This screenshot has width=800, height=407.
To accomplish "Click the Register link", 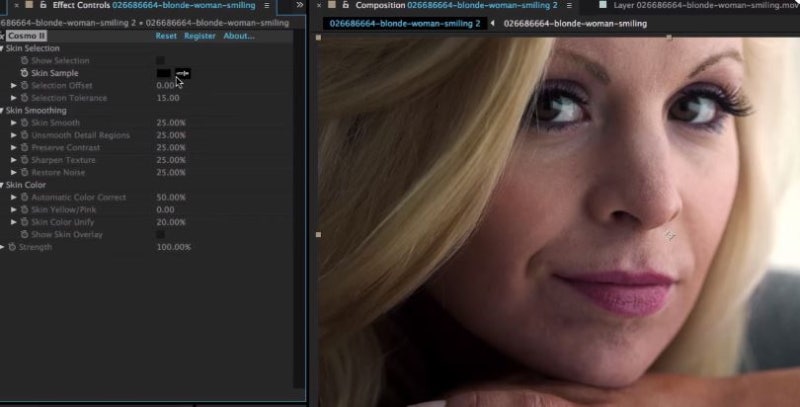I will 199,36.
